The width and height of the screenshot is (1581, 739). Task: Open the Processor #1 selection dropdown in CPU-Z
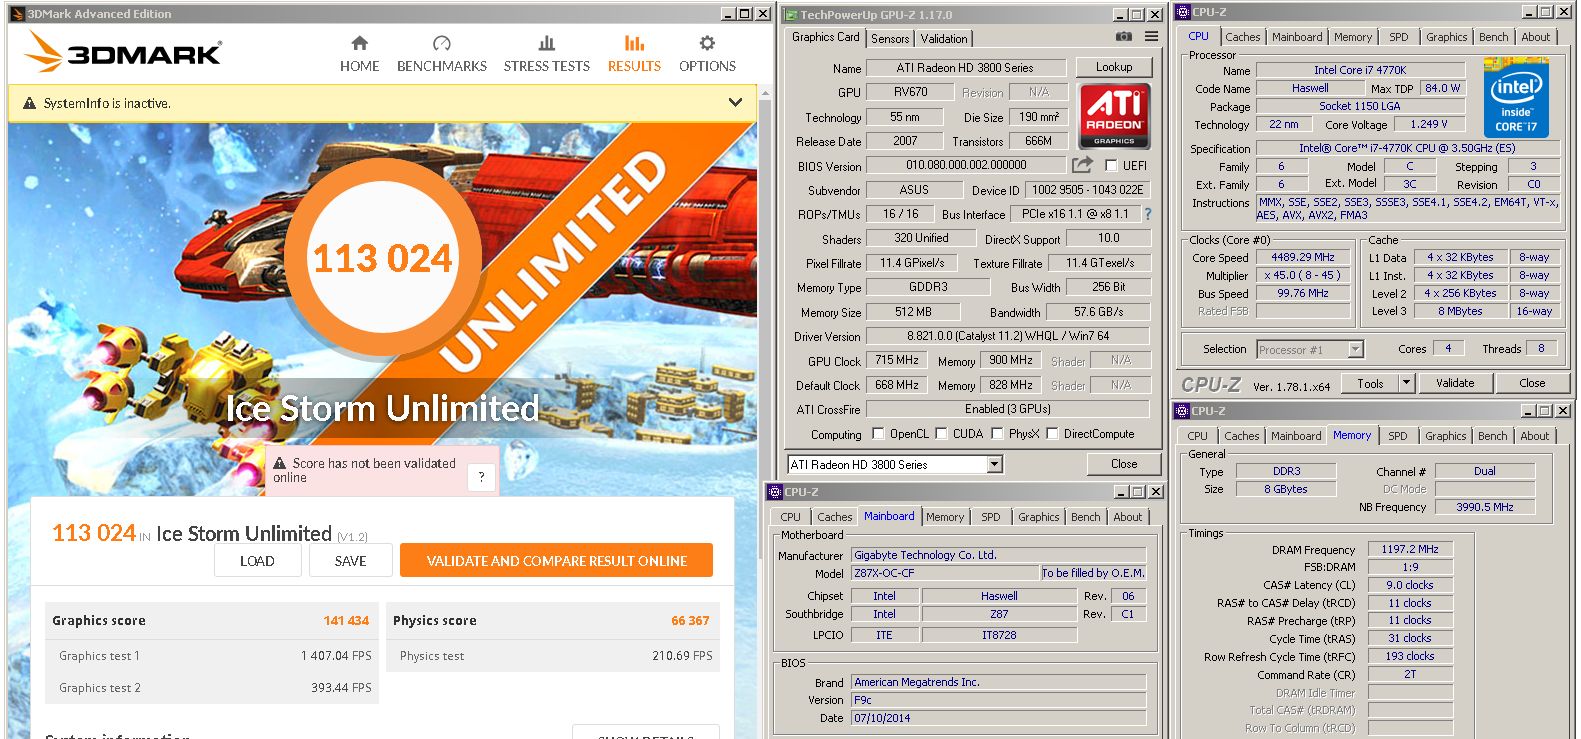(1356, 349)
